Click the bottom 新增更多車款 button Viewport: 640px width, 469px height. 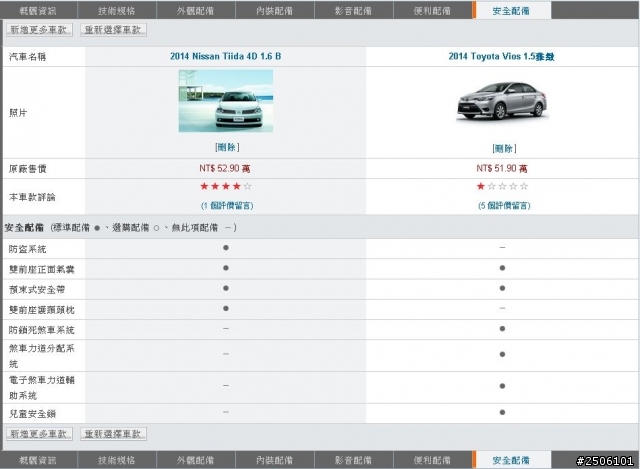coord(39,433)
